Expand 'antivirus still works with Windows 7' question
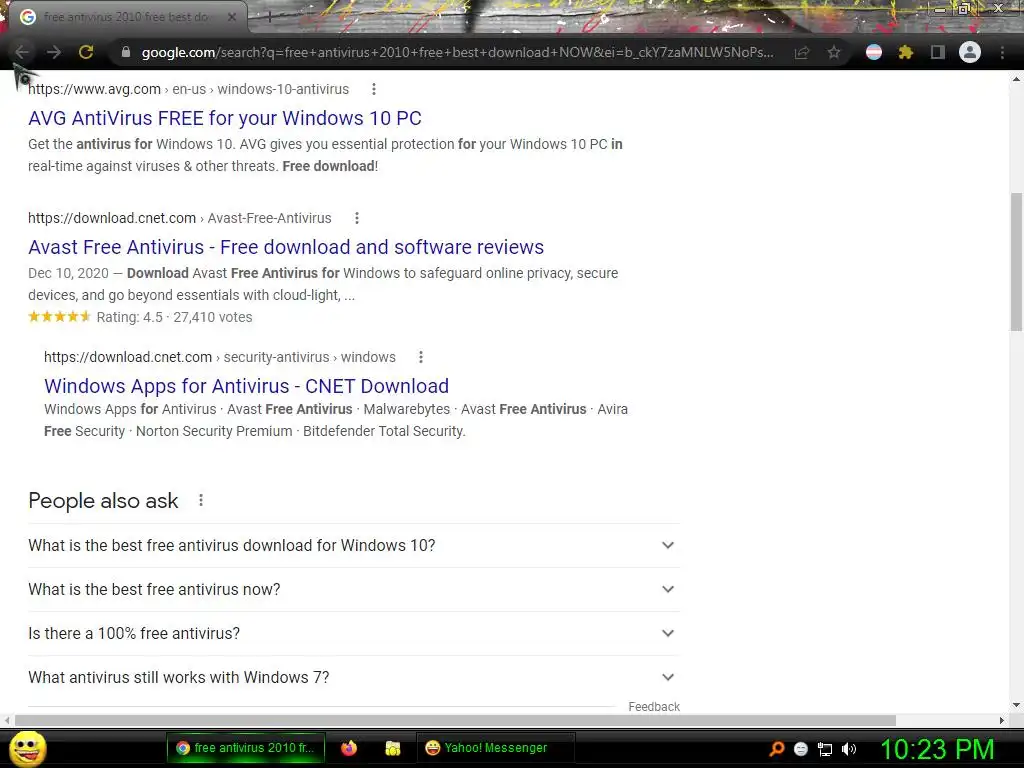Screen dimensions: 1024x768 (x=353, y=677)
